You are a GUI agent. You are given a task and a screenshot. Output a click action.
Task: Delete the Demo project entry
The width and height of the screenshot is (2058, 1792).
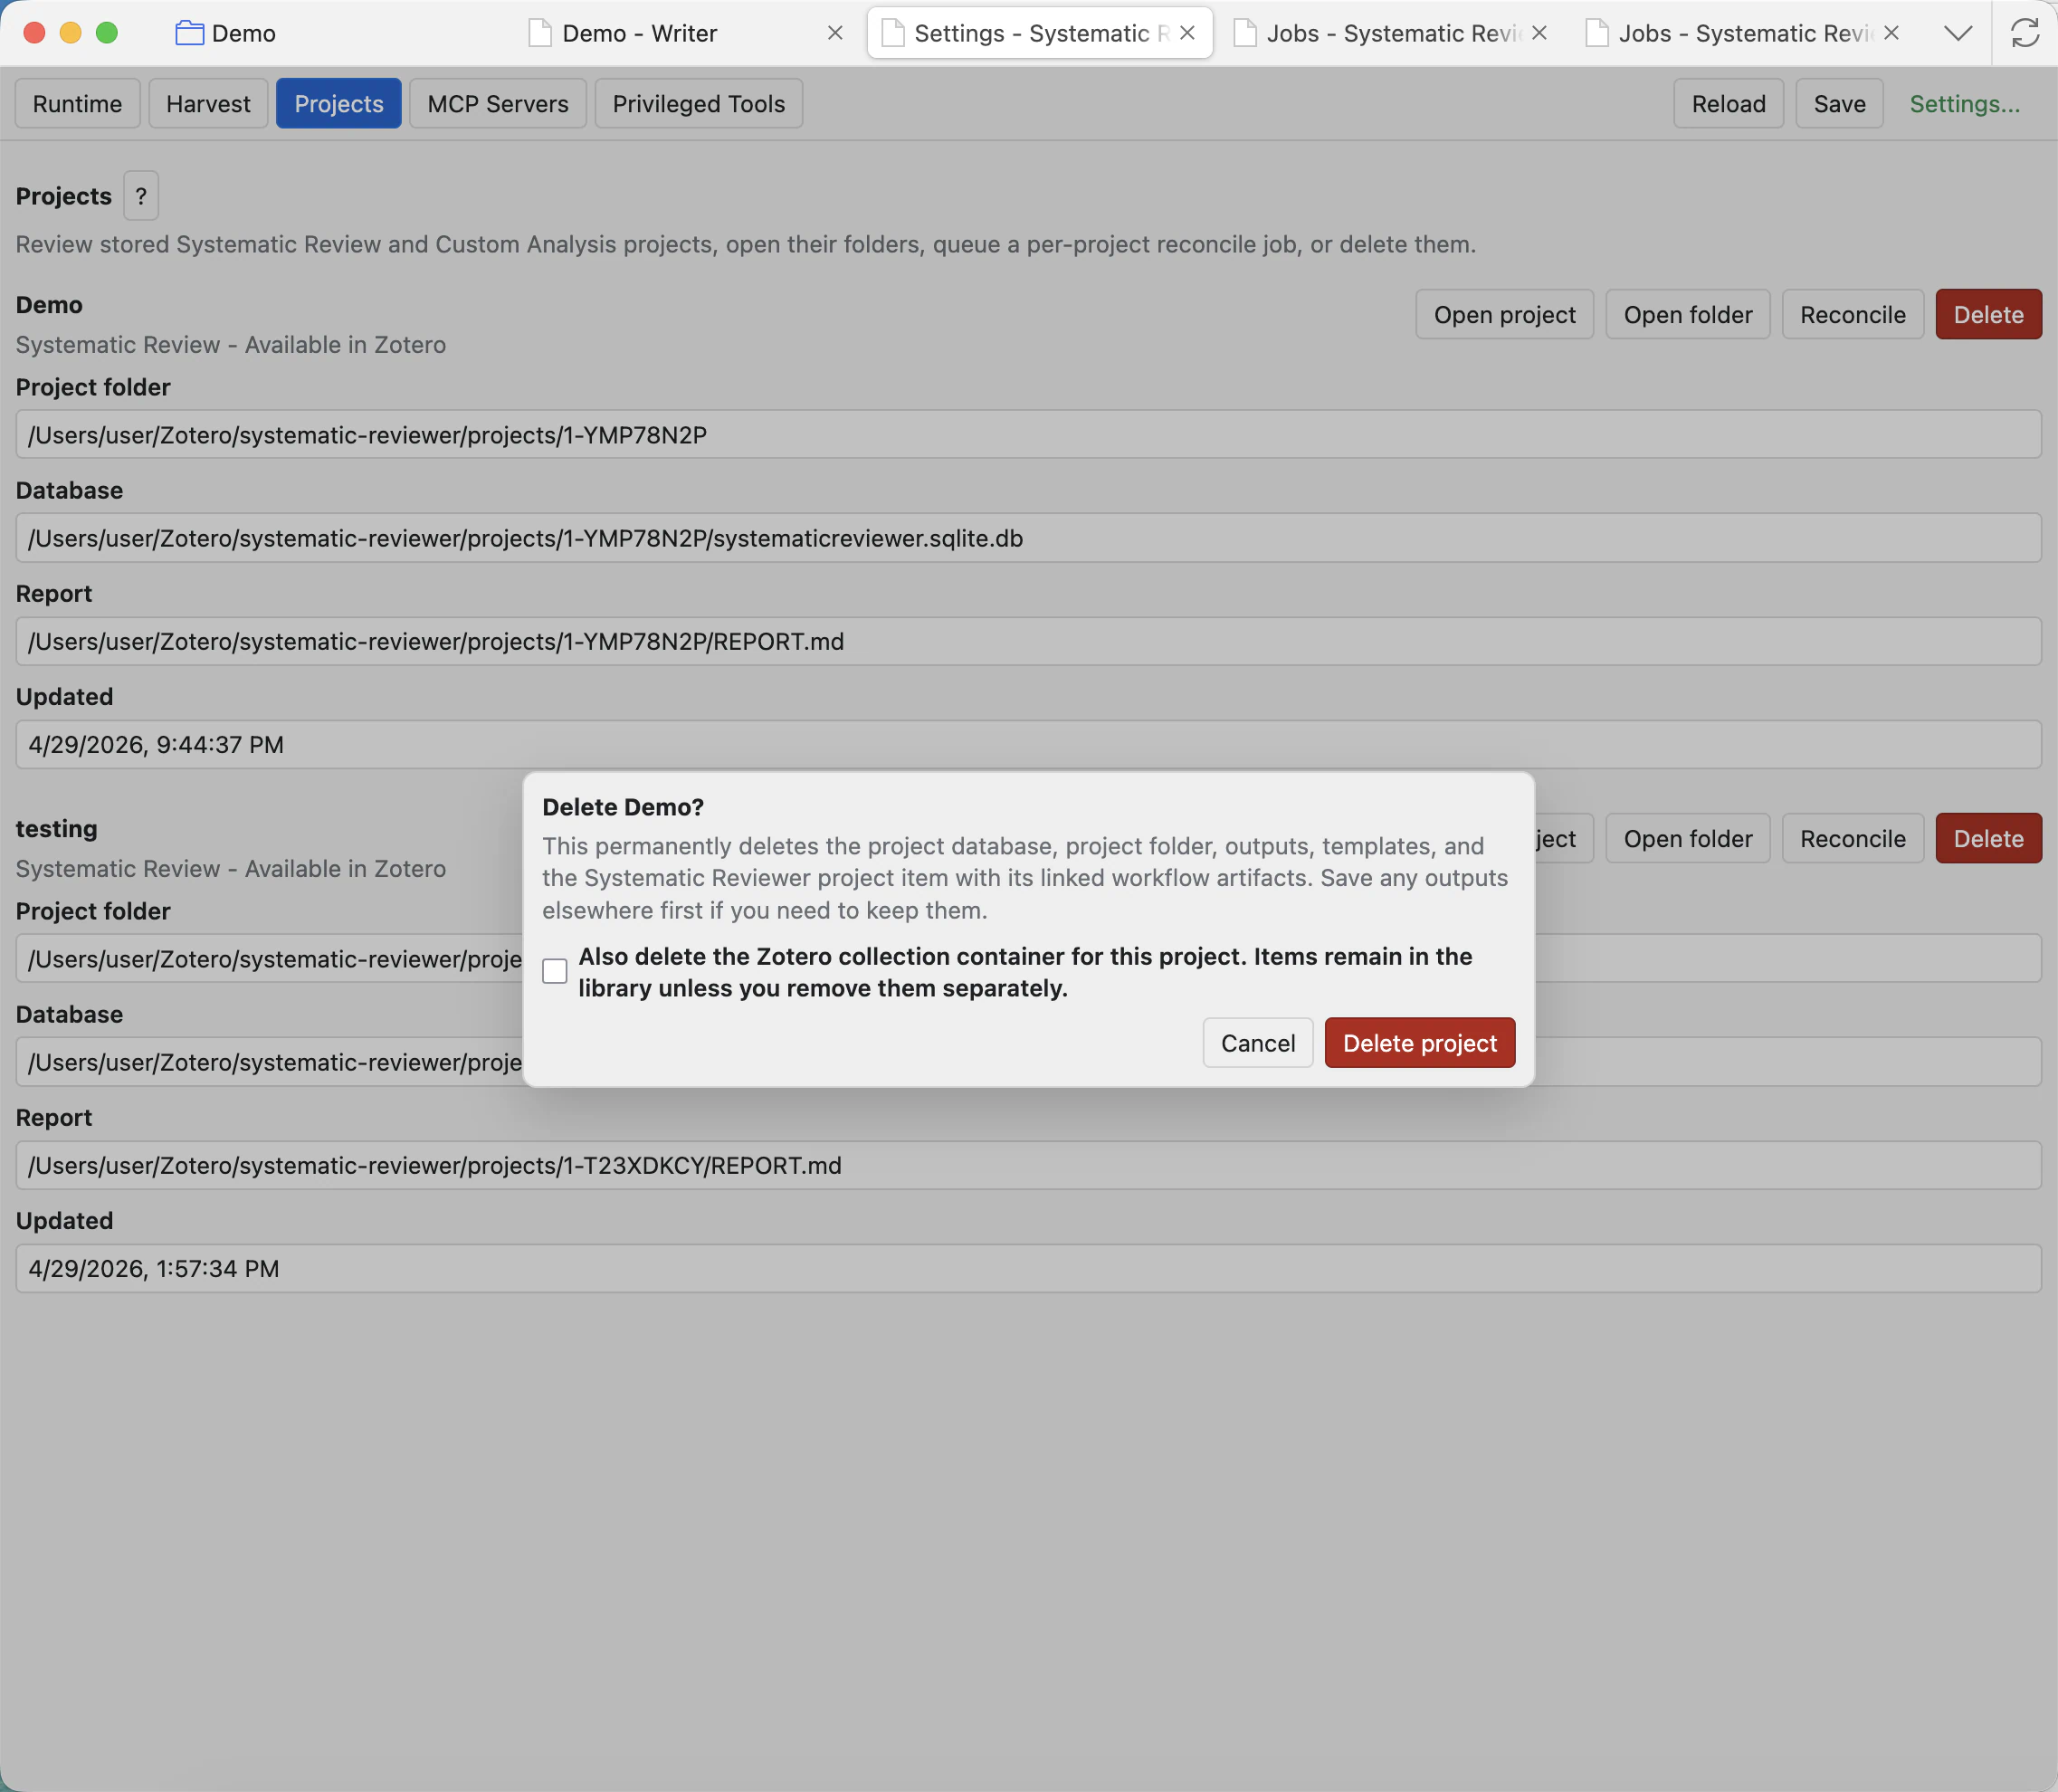pos(1988,315)
